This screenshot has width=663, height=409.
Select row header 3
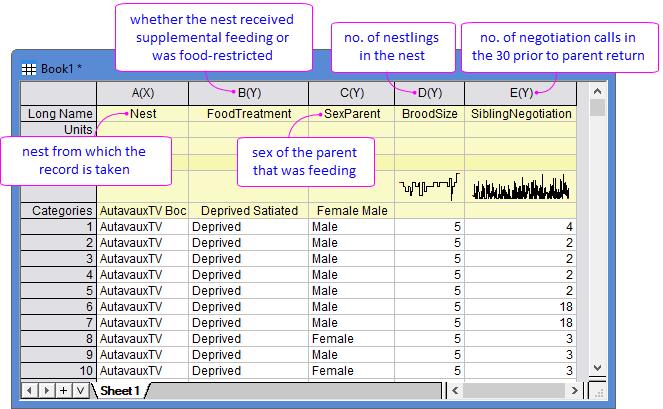point(59,259)
